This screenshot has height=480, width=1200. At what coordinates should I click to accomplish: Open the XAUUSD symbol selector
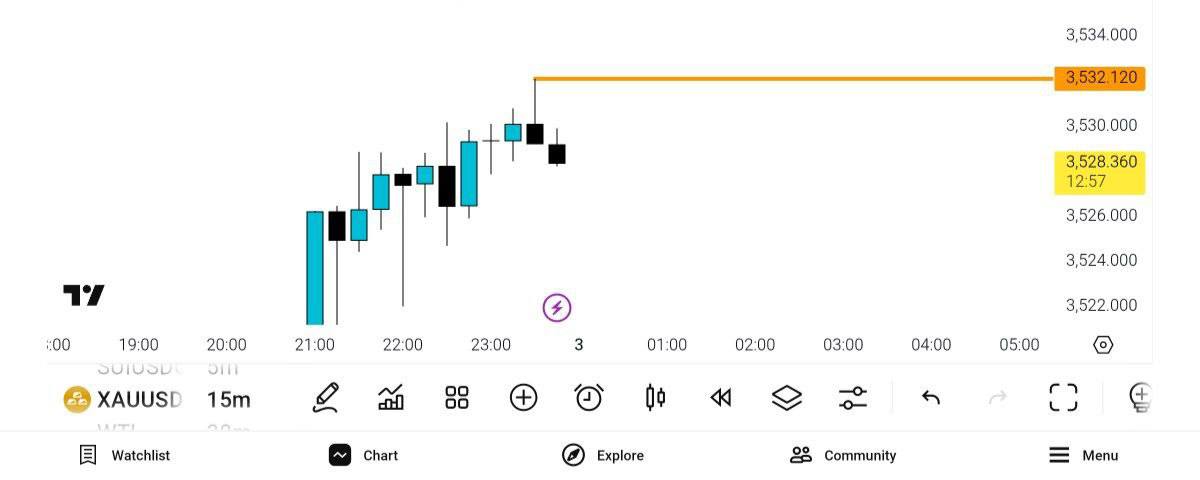click(x=123, y=400)
